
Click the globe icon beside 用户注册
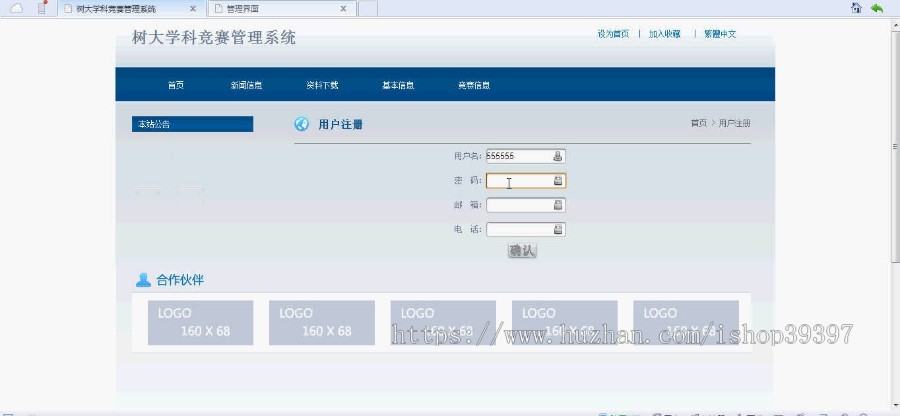301,124
